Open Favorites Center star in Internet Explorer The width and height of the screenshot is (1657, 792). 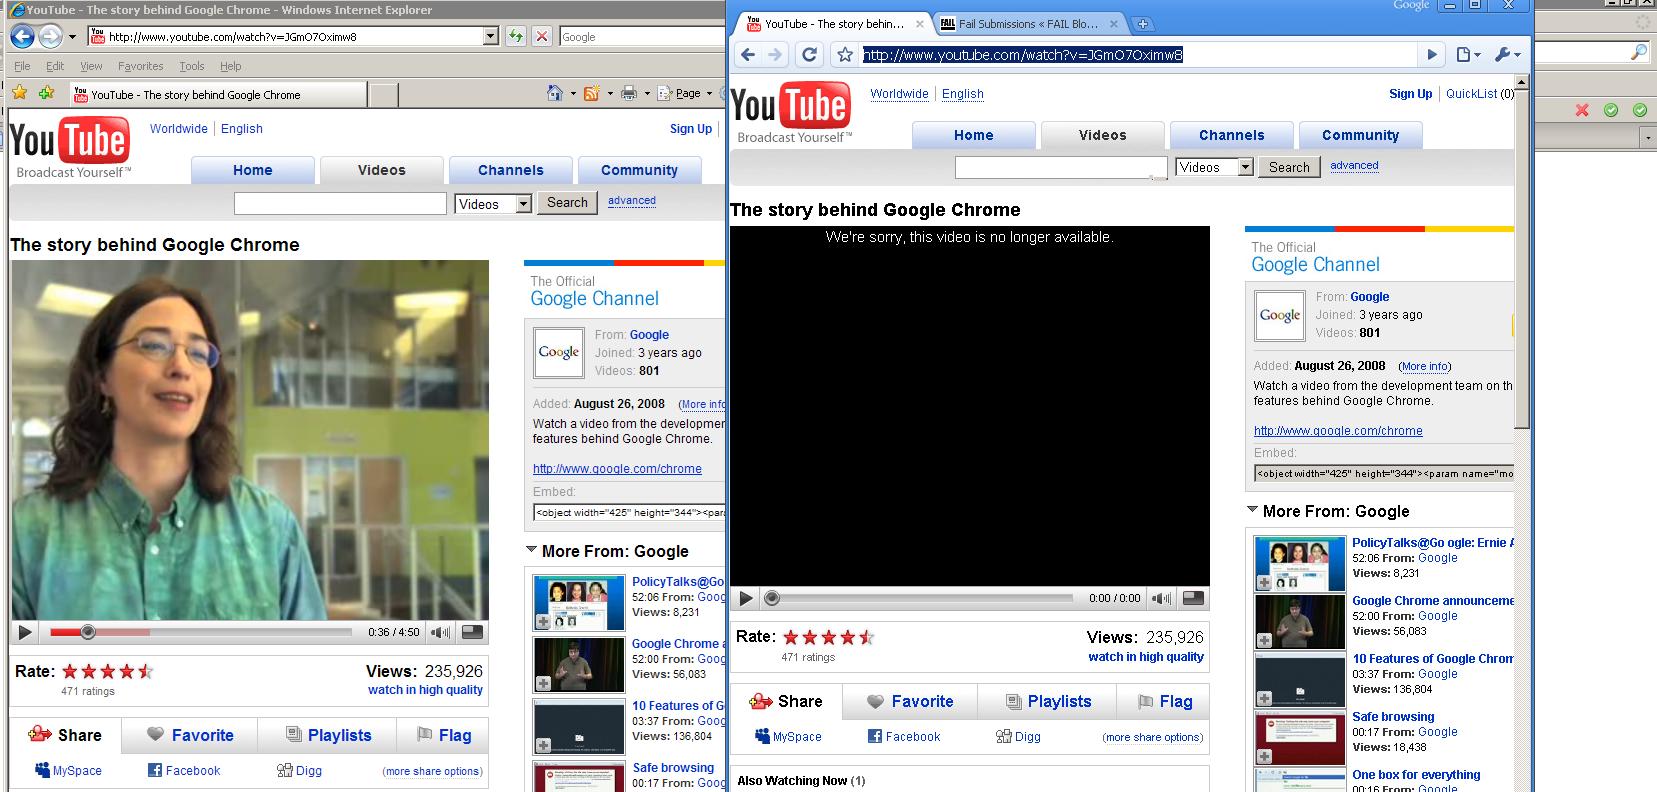tap(19, 93)
